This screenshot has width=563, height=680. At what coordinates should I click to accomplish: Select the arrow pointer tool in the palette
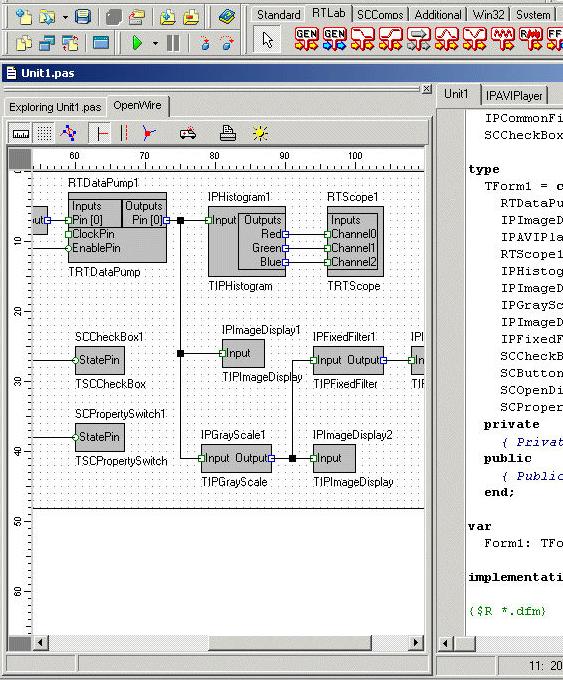point(267,39)
